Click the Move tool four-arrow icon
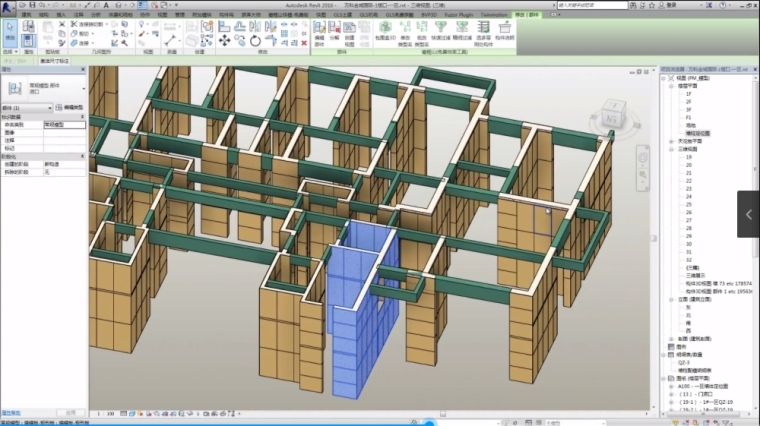The image size is (760, 426). [224, 41]
